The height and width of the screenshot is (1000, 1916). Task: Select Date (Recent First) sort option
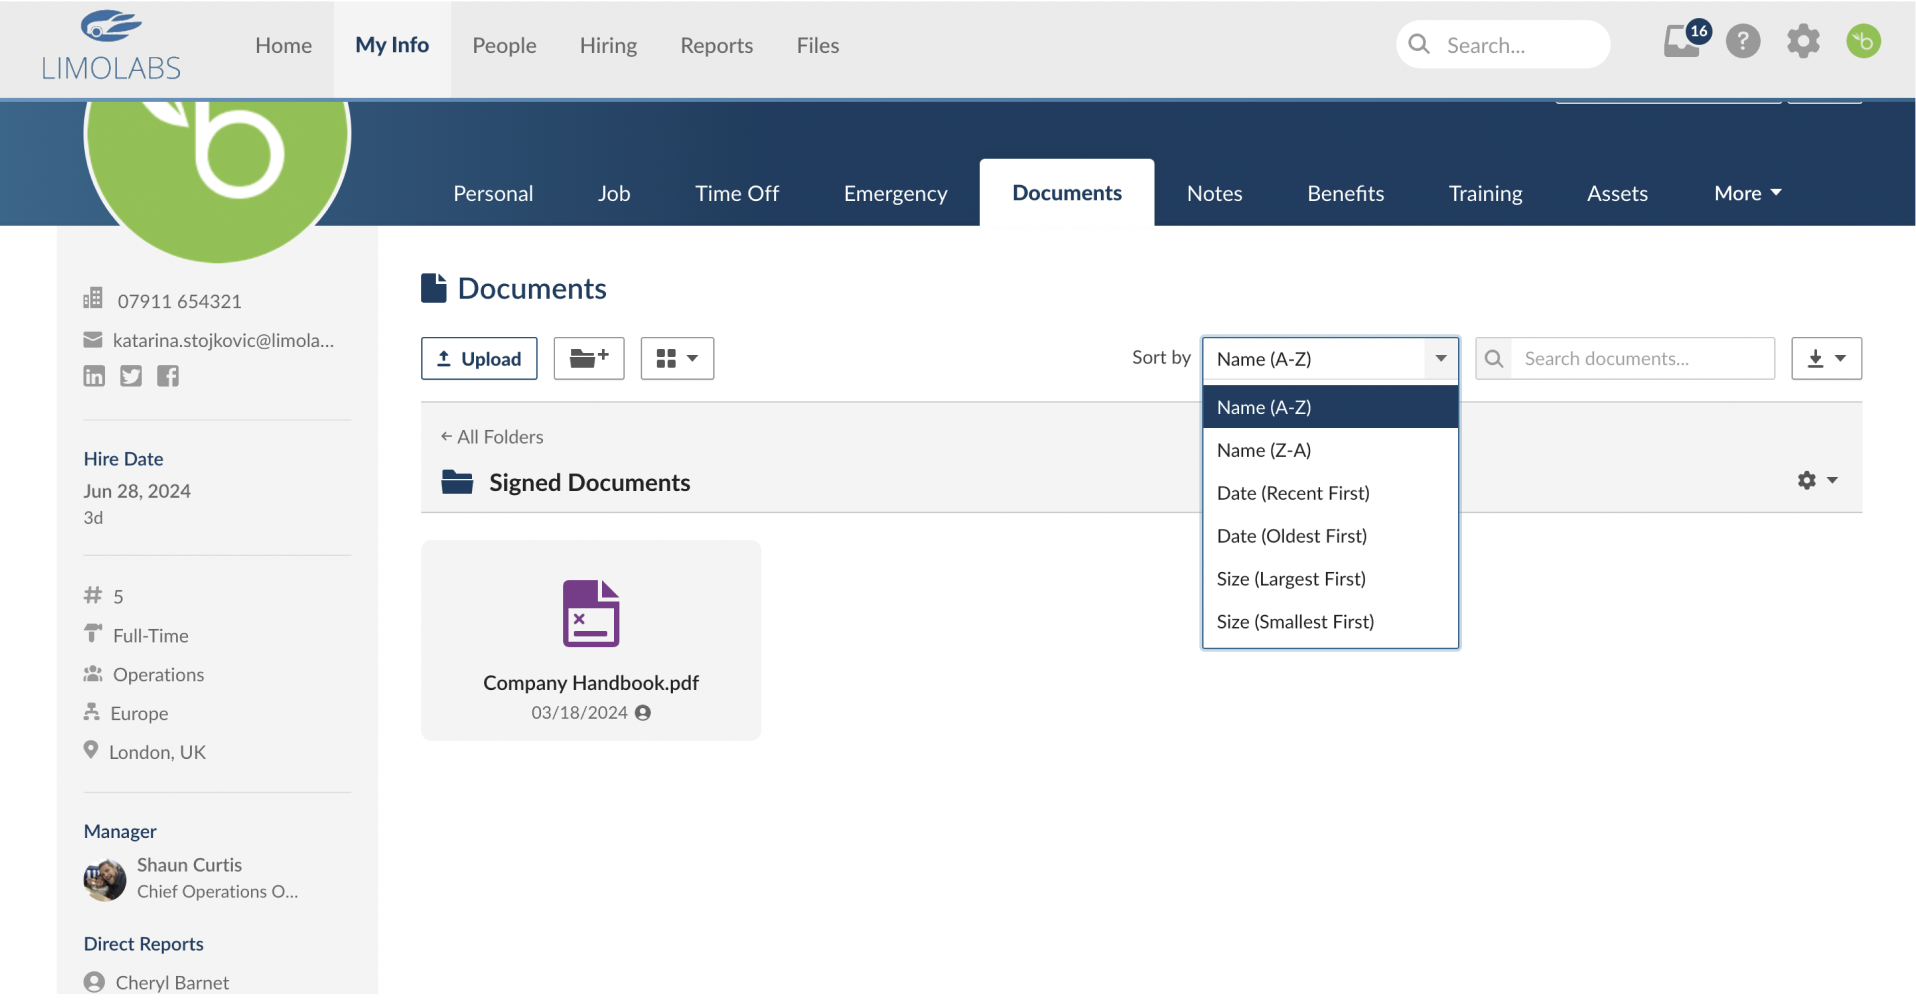(1293, 493)
